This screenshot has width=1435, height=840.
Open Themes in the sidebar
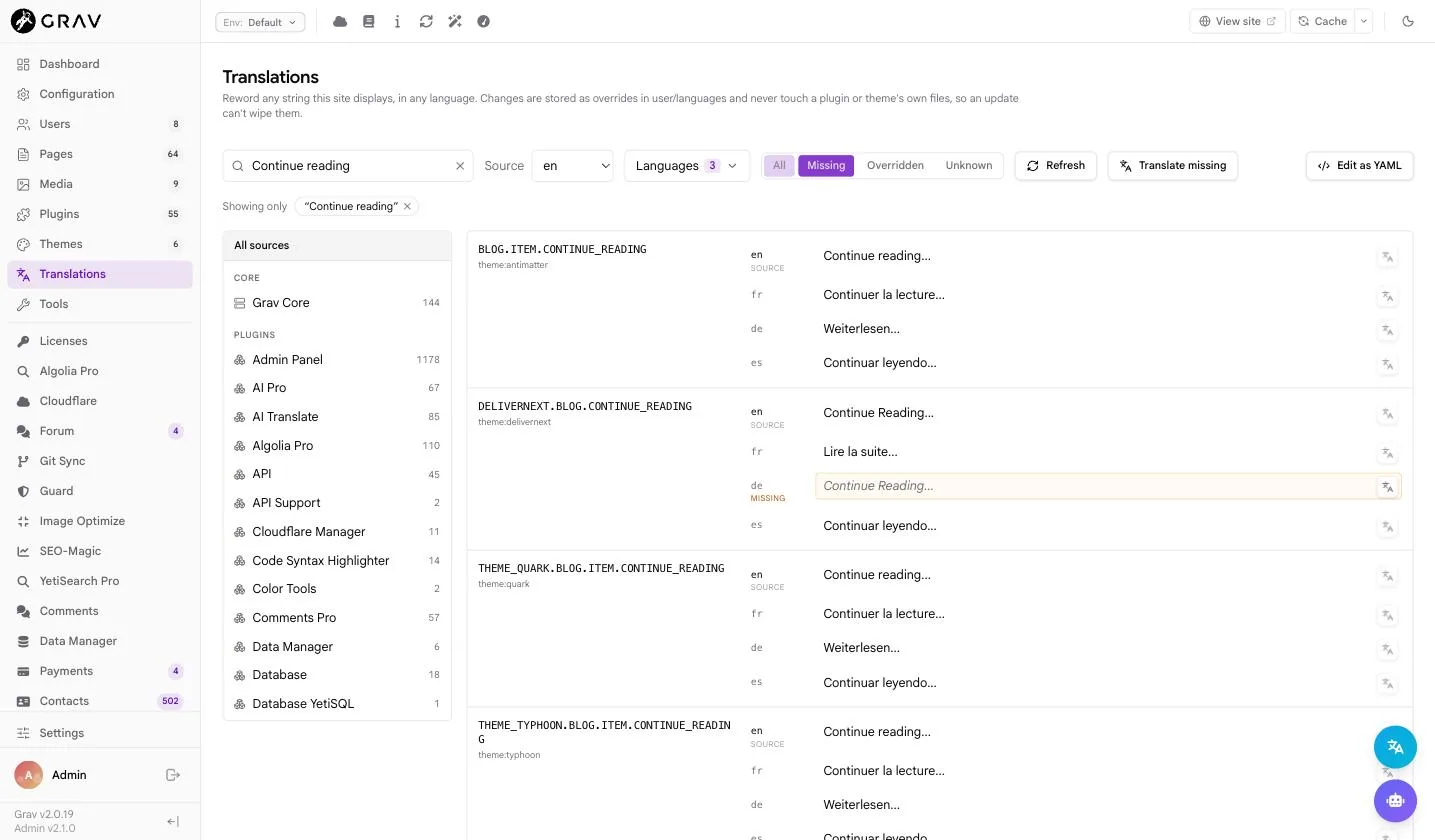click(x=100, y=244)
